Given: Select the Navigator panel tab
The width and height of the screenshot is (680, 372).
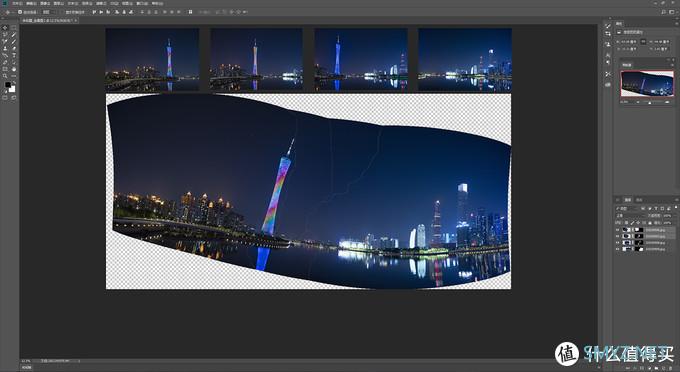Looking at the screenshot, I should [627, 65].
